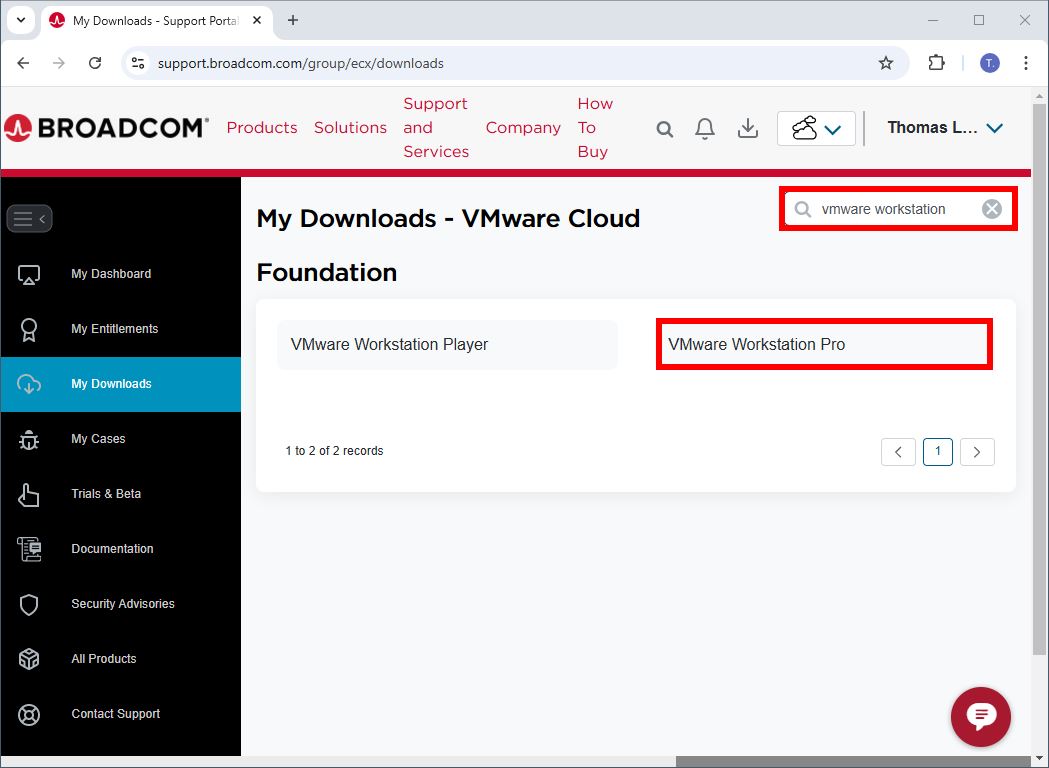Open the Products menu
The image size is (1049, 768).
[x=261, y=128]
